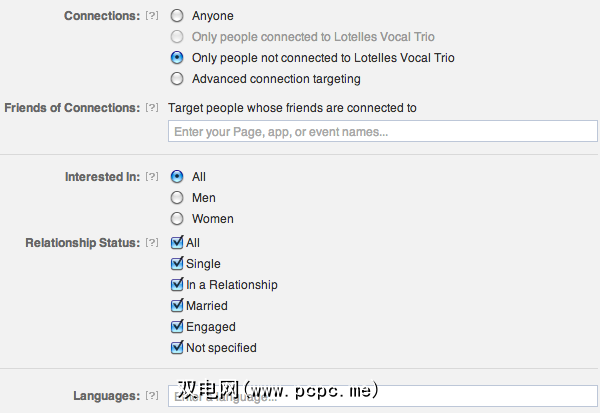Uncheck 'In a Relationship' checkbox
Viewport: 600px width, 413px height.
pyautogui.click(x=178, y=285)
